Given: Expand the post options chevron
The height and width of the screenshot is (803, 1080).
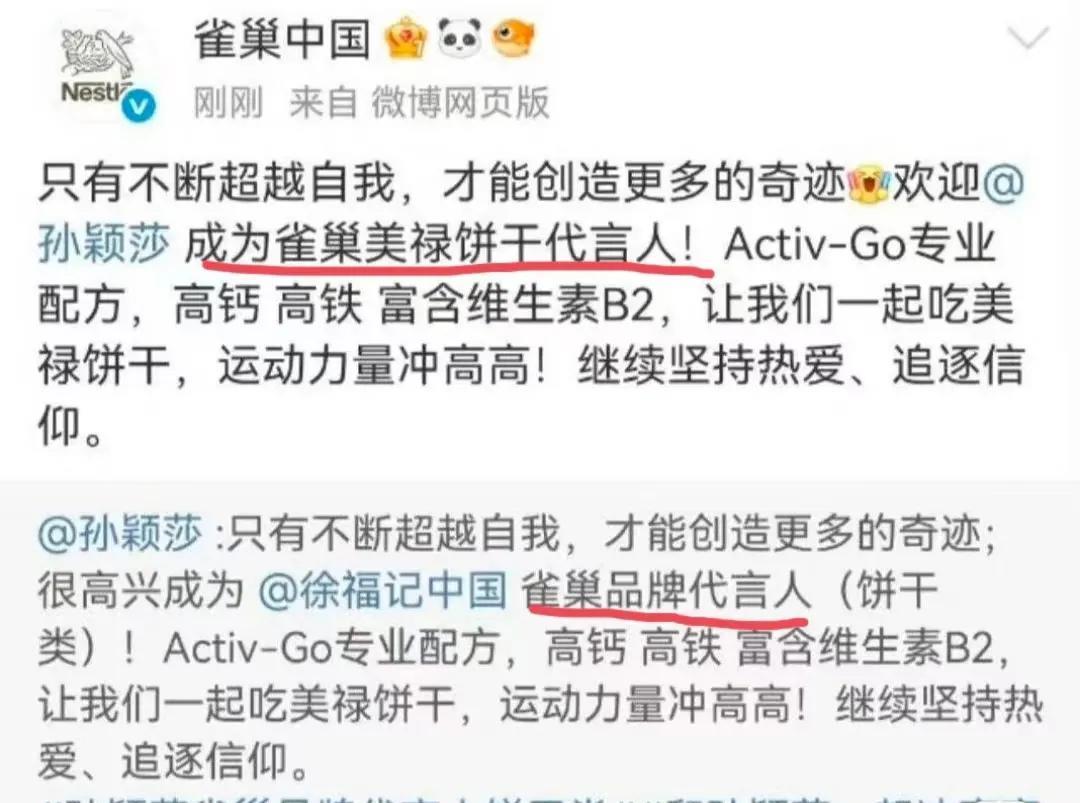Looking at the screenshot, I should [1028, 39].
